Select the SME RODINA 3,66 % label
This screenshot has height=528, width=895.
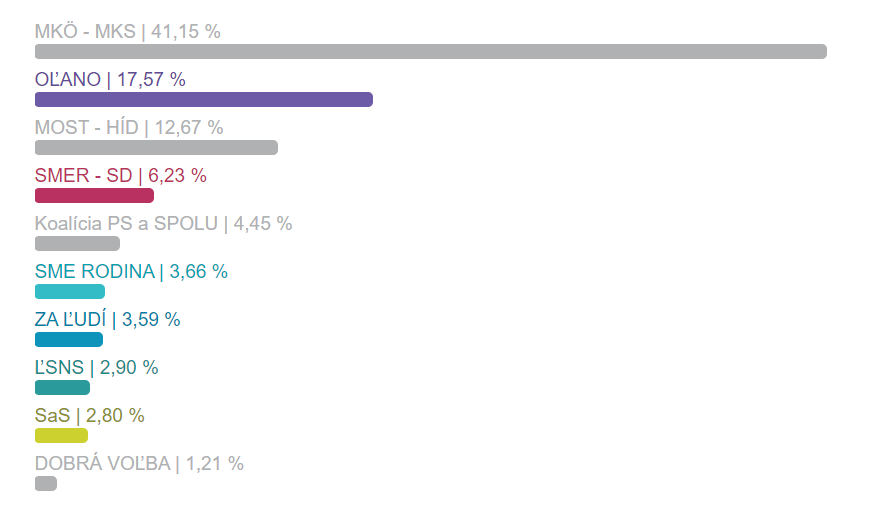131,271
